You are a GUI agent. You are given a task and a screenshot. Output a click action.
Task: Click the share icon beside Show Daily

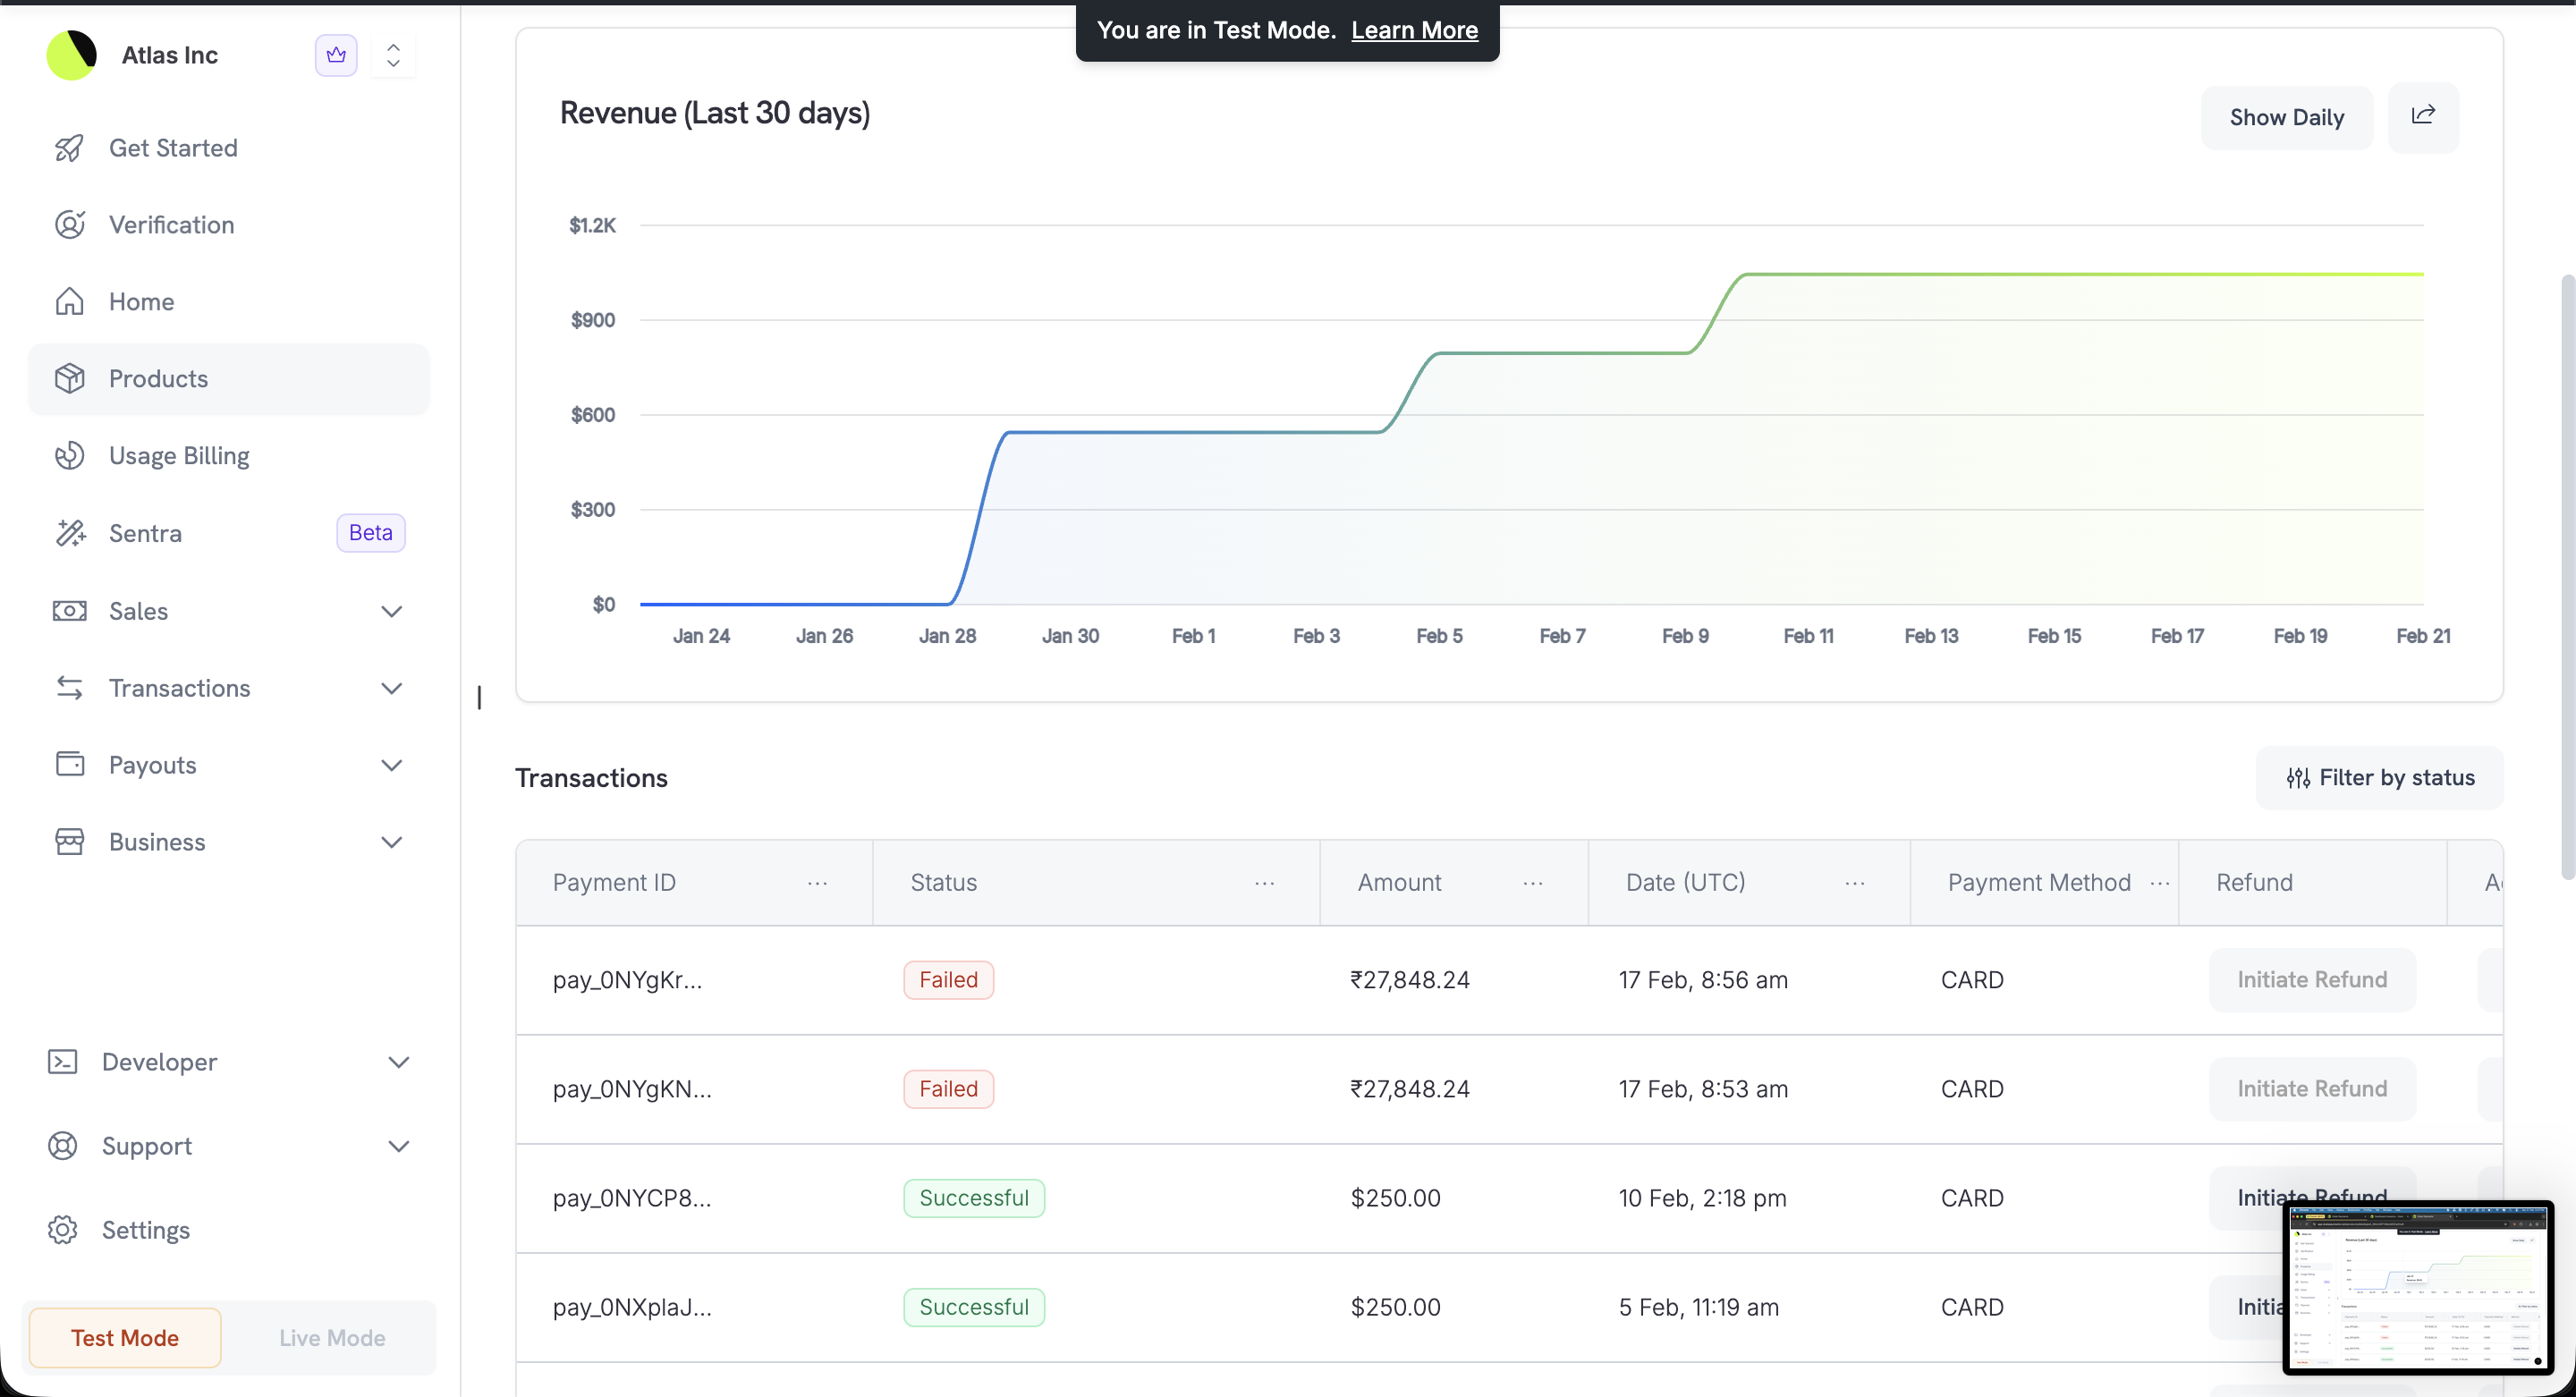coord(2424,116)
